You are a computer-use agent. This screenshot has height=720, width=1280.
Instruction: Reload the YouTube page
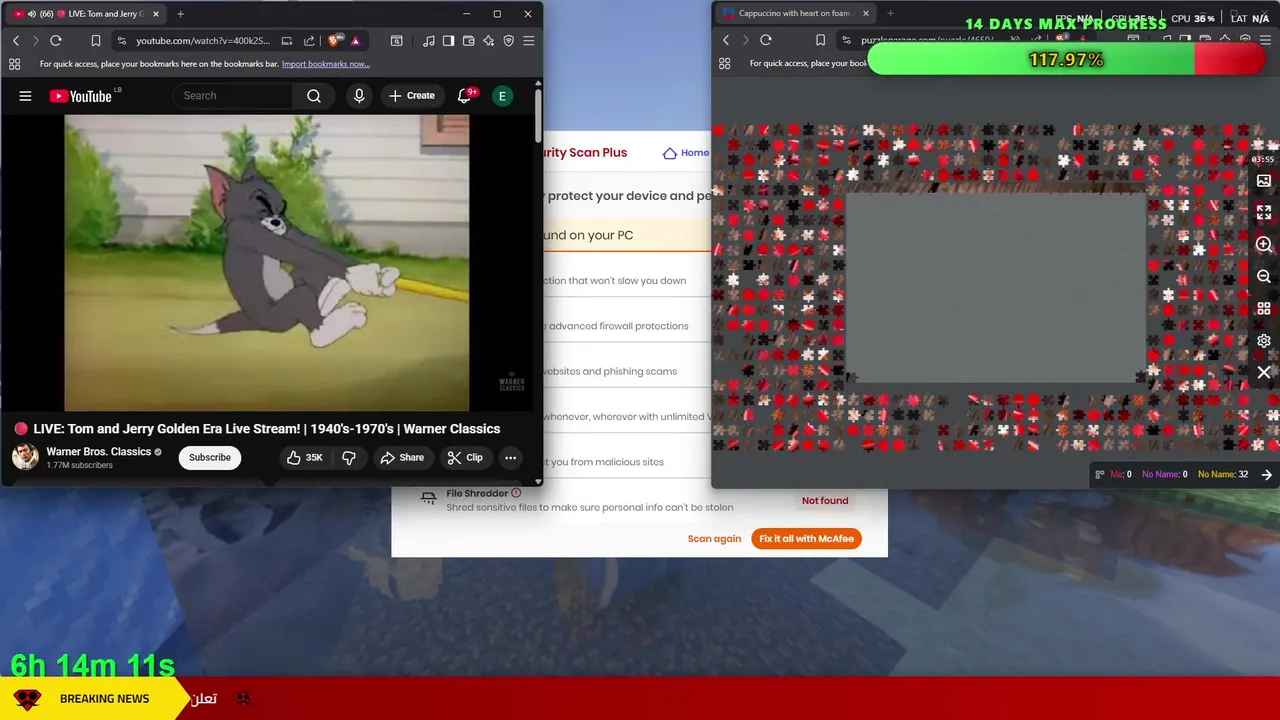[x=56, y=41]
